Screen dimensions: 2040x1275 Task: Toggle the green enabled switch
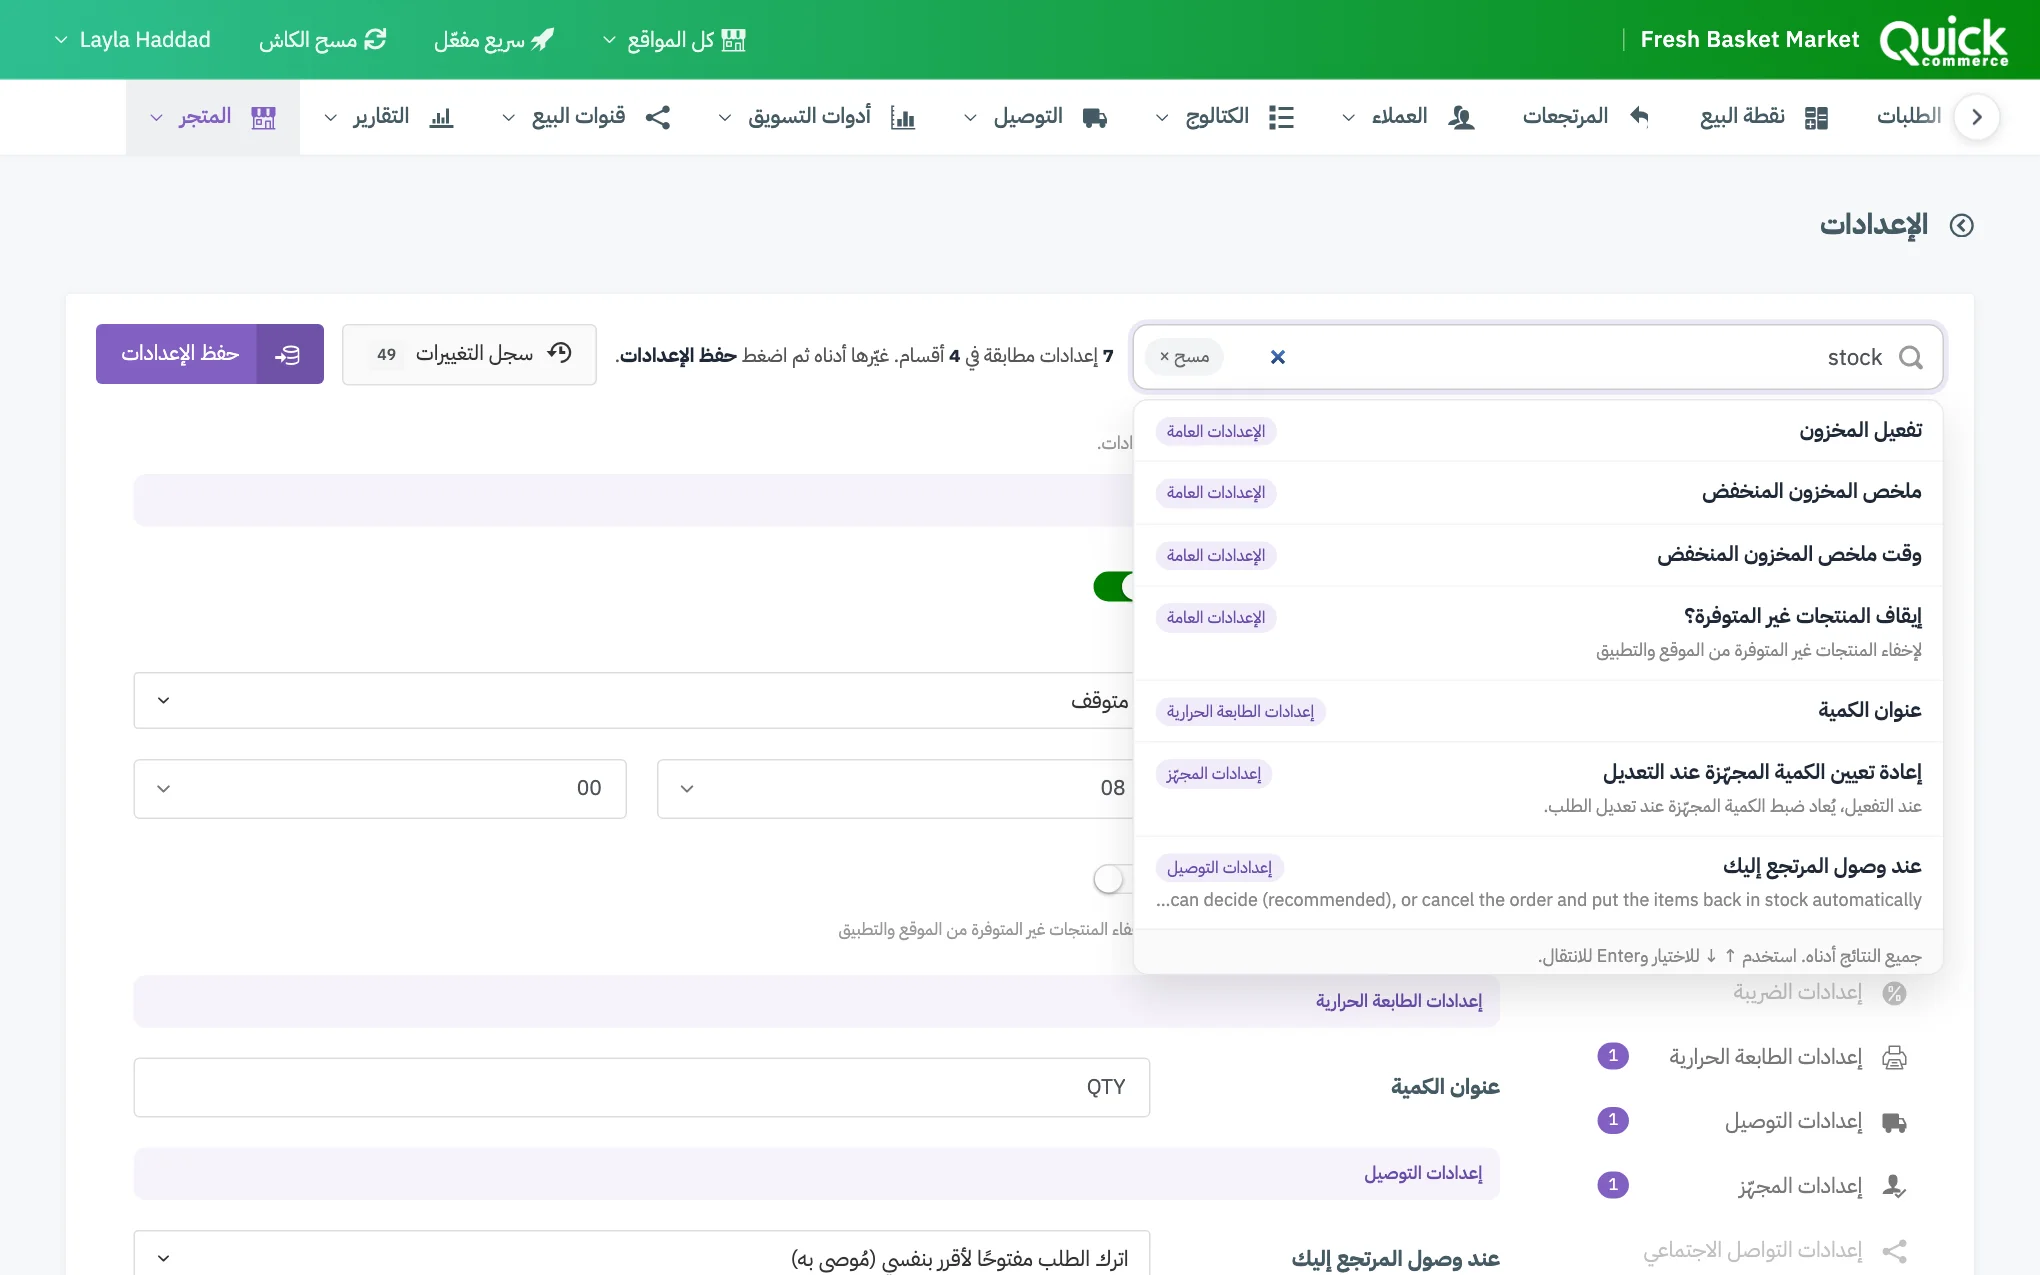click(1114, 587)
